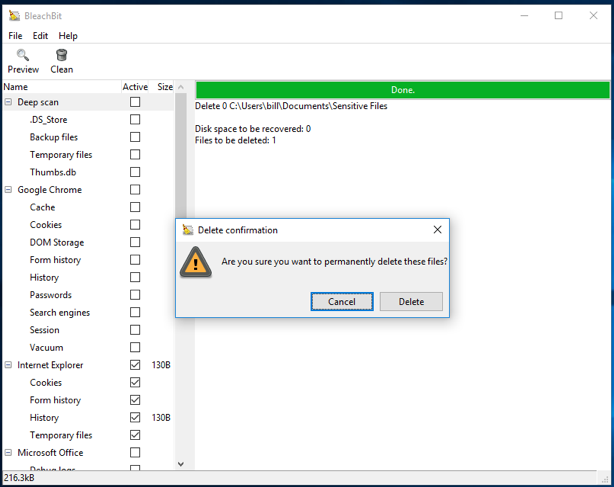Open the Help menu
The width and height of the screenshot is (614, 487).
68,36
